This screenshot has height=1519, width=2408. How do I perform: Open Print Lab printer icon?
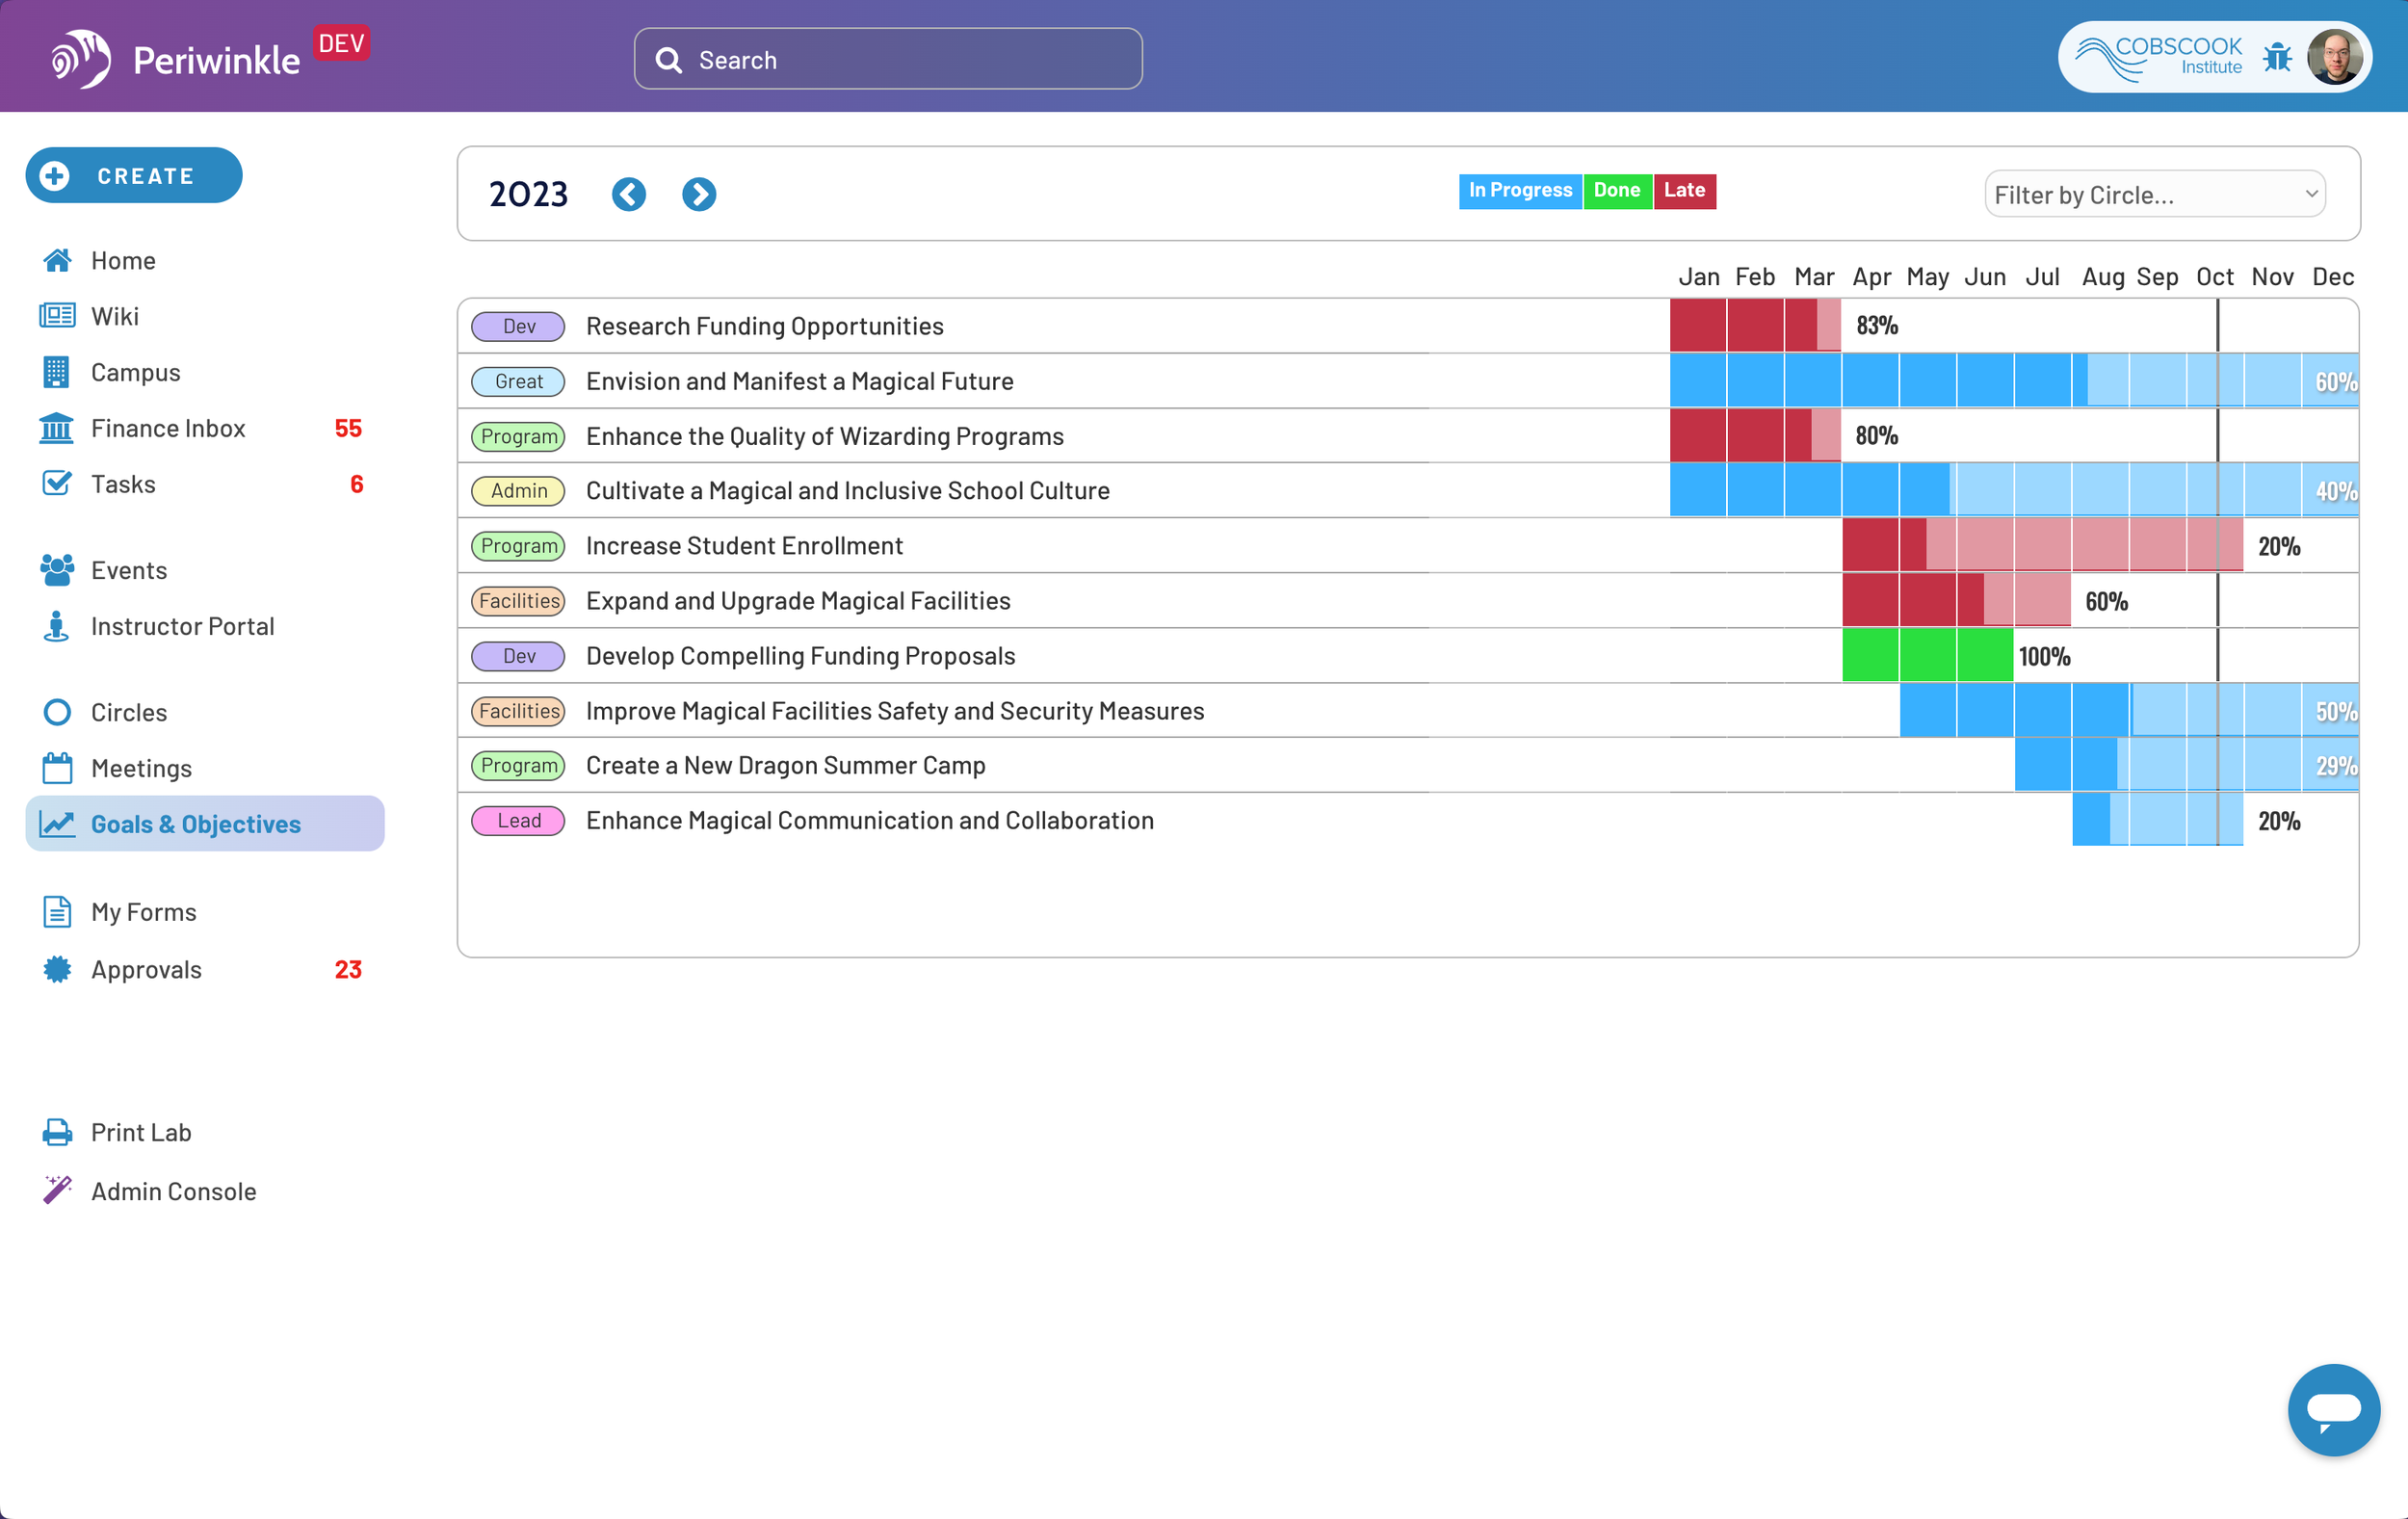click(57, 1132)
